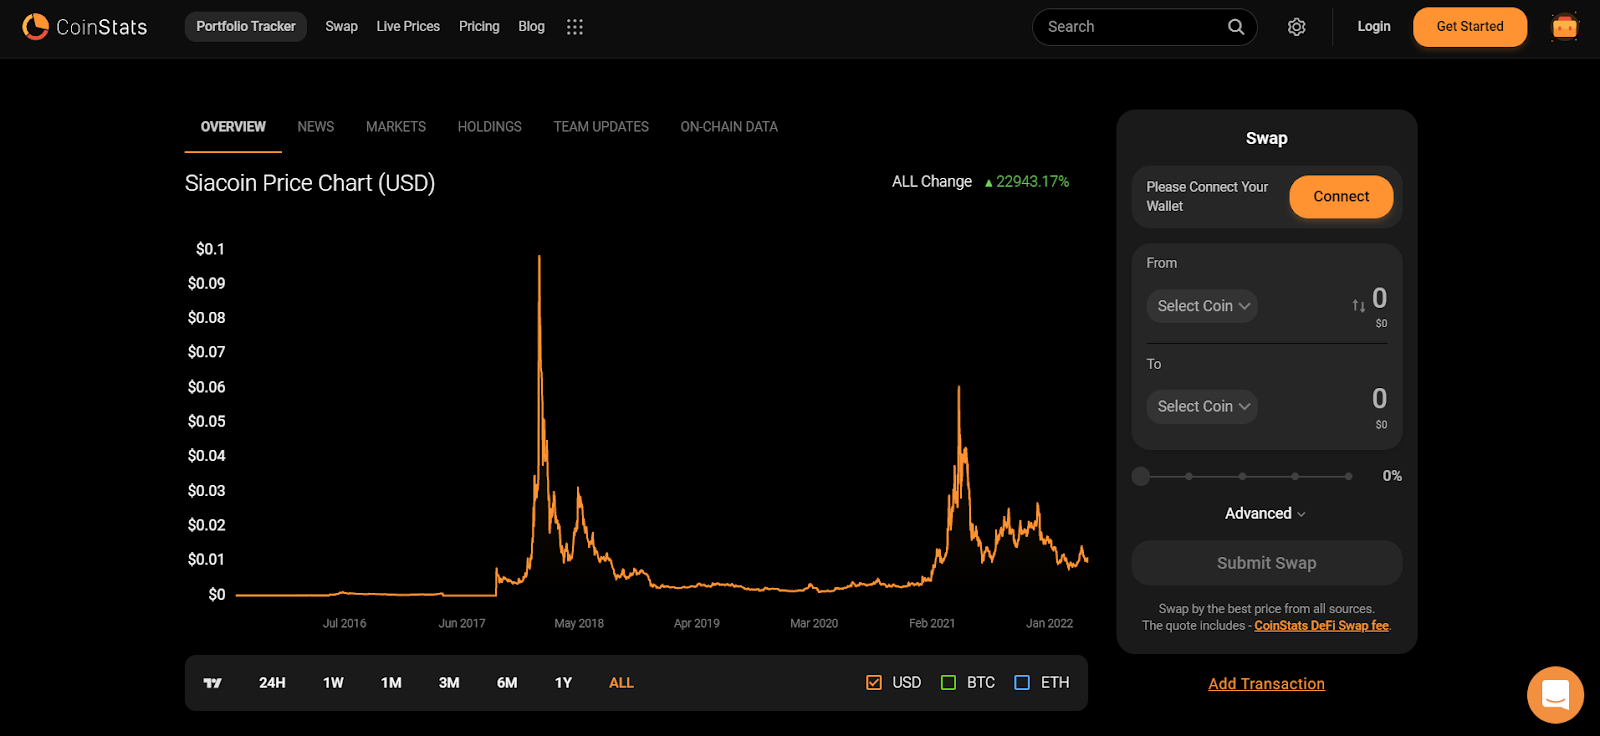Screen dimensions: 1600x736
Task: Open TradingView chart icon
Action: pos(213,683)
